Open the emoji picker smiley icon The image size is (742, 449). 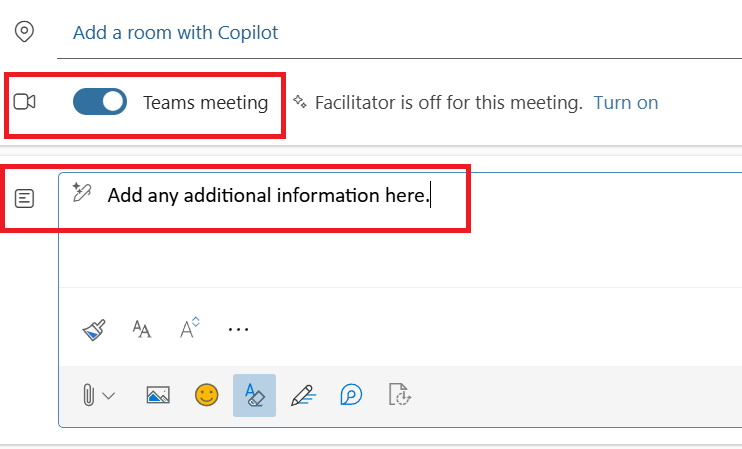click(x=207, y=395)
